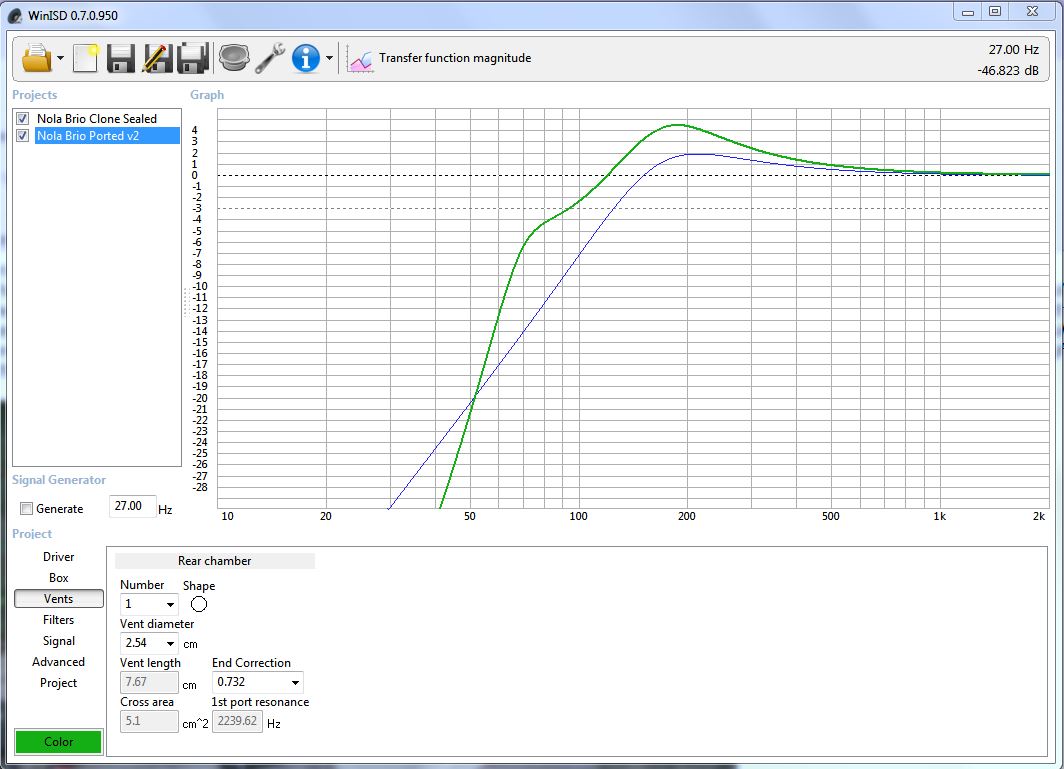The height and width of the screenshot is (769, 1064).
Task: Open settings with the wrench icon
Action: (270, 58)
